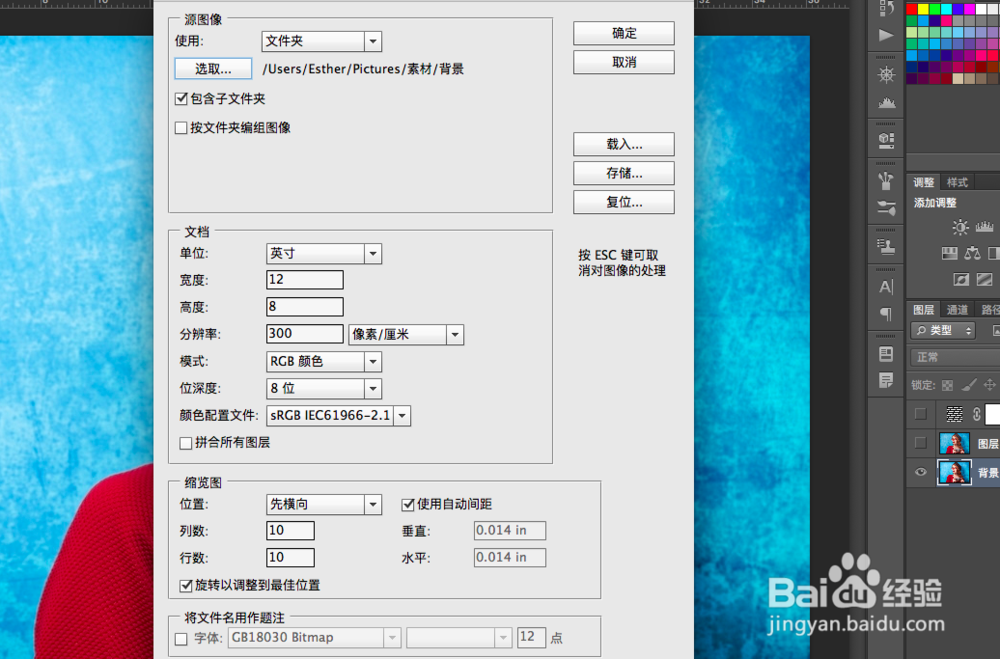This screenshot has width=1000, height=659.
Task: Open the 3D cube panel icon
Action: coord(886,140)
